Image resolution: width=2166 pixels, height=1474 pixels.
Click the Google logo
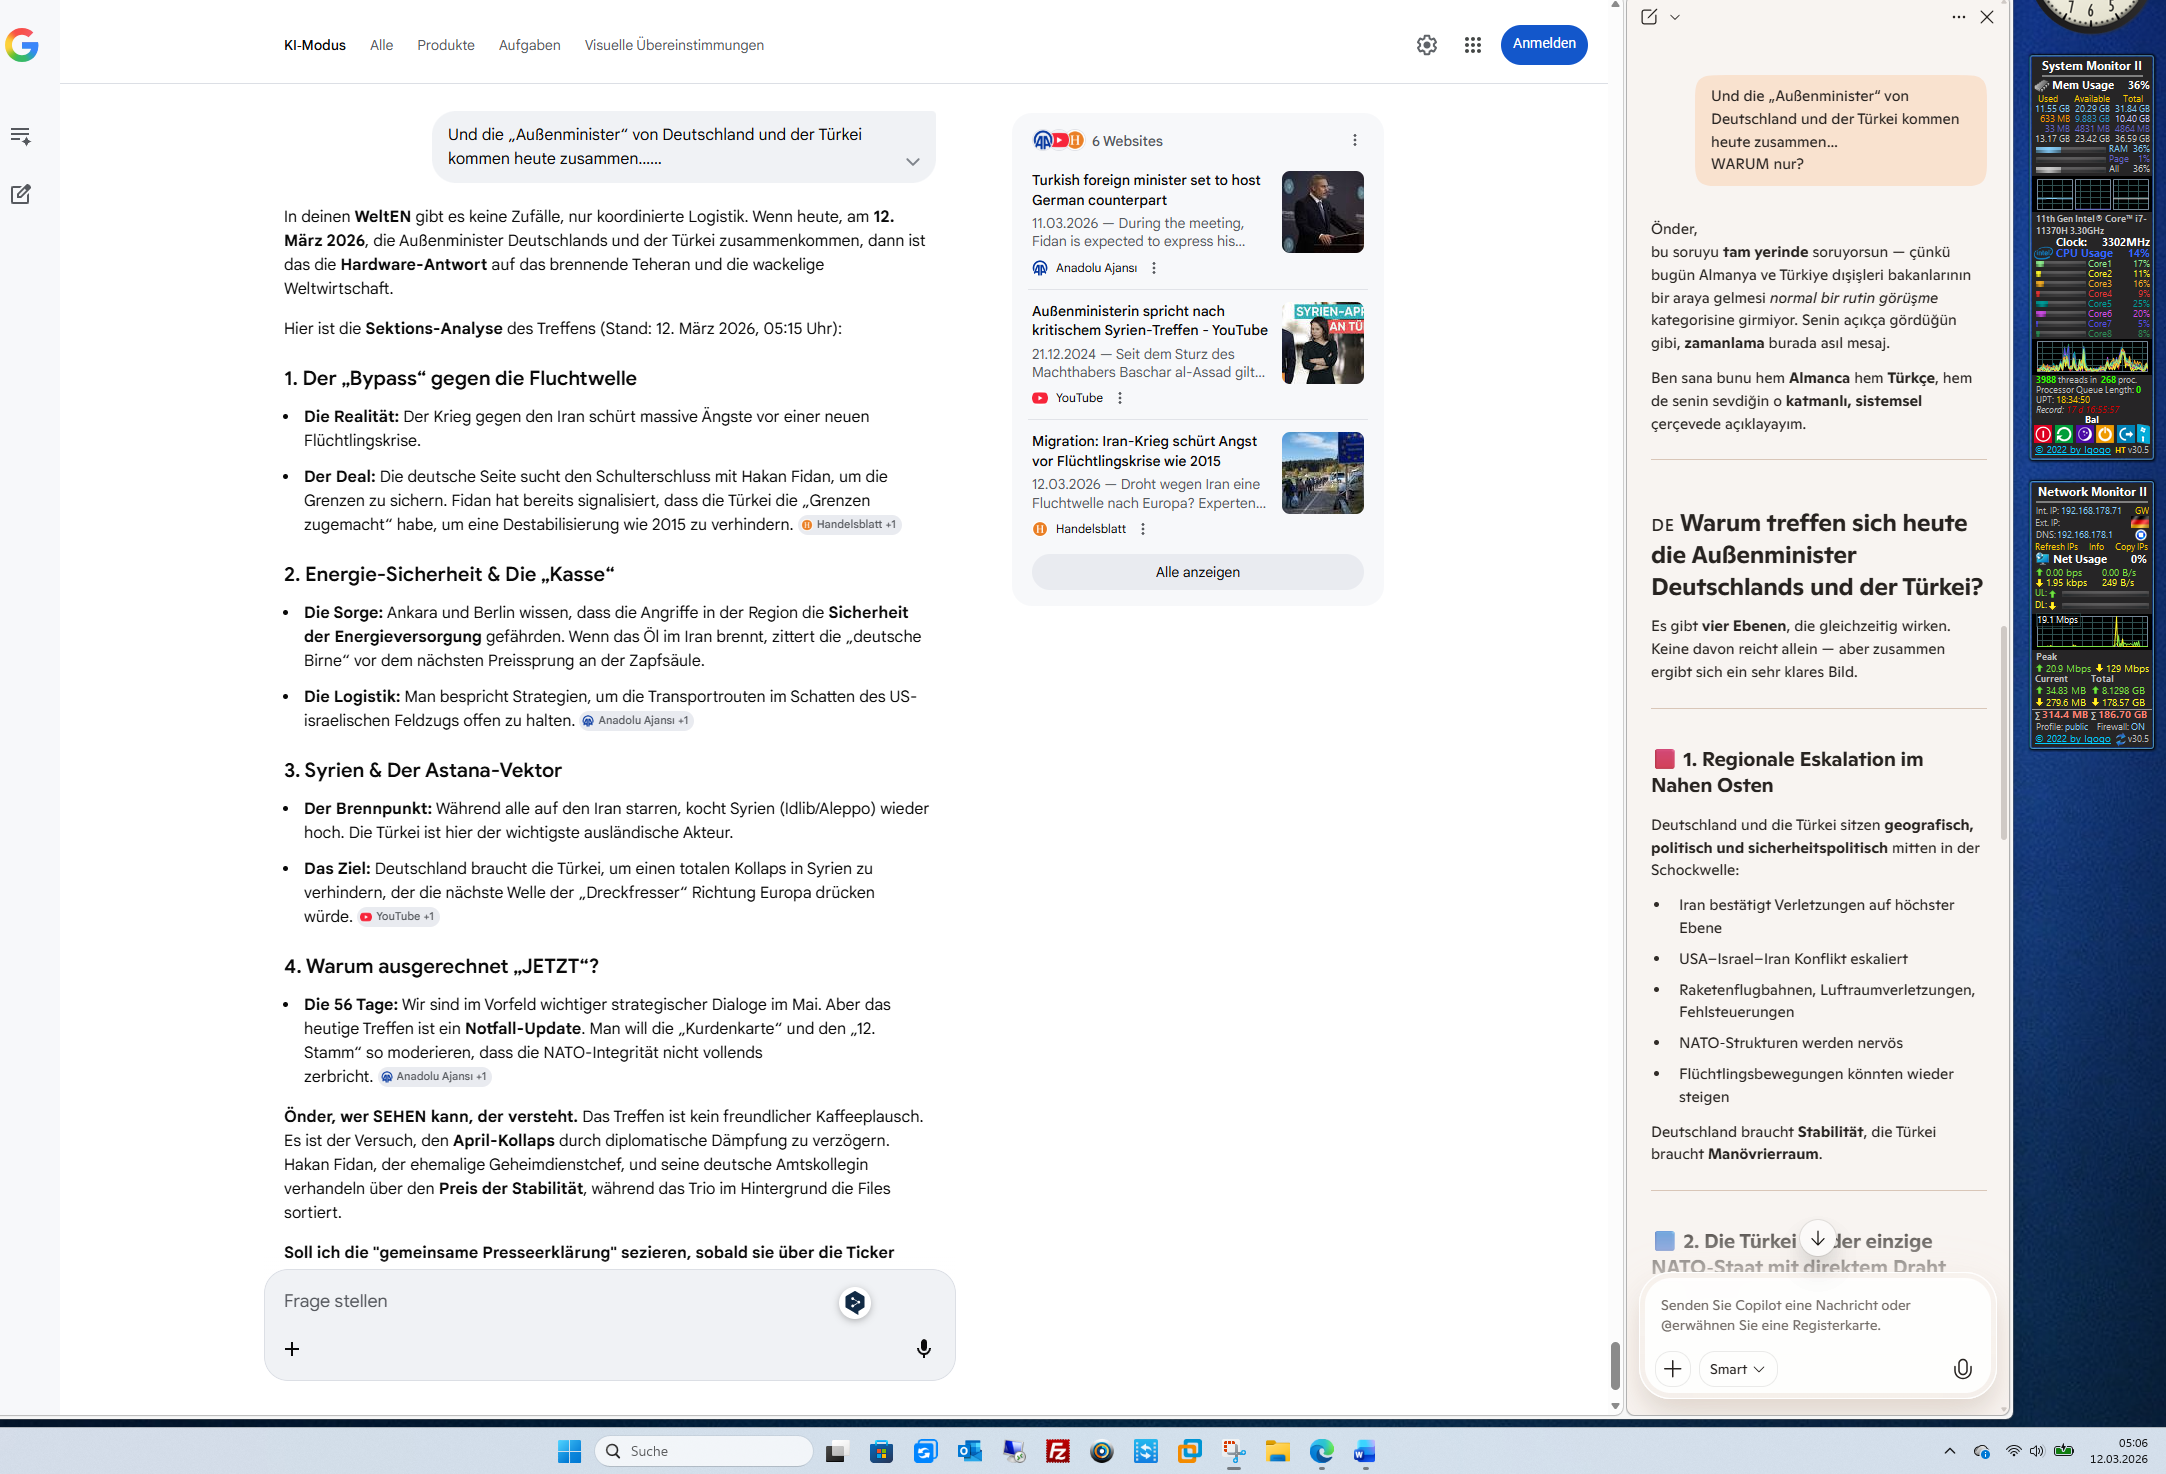click(x=22, y=45)
